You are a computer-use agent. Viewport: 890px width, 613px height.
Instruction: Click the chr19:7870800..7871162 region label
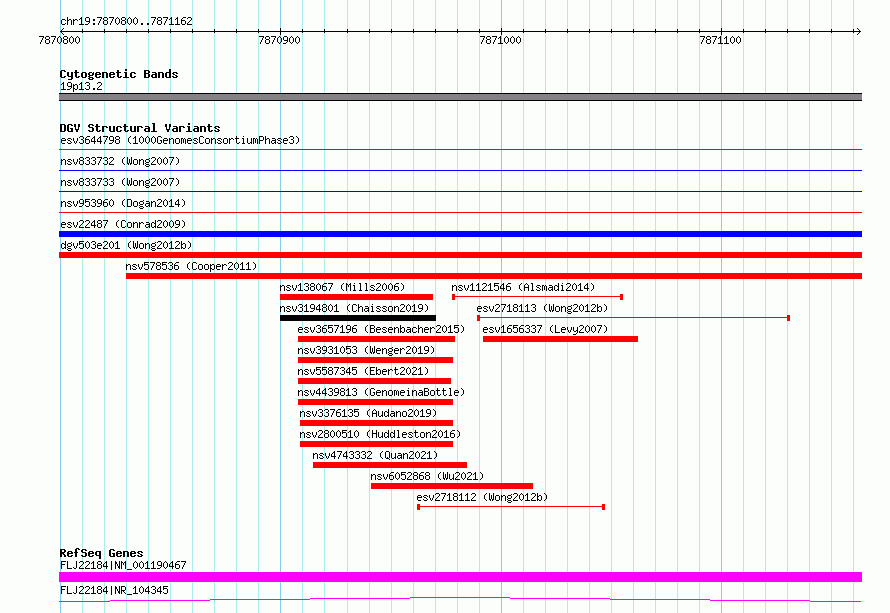tap(126, 21)
